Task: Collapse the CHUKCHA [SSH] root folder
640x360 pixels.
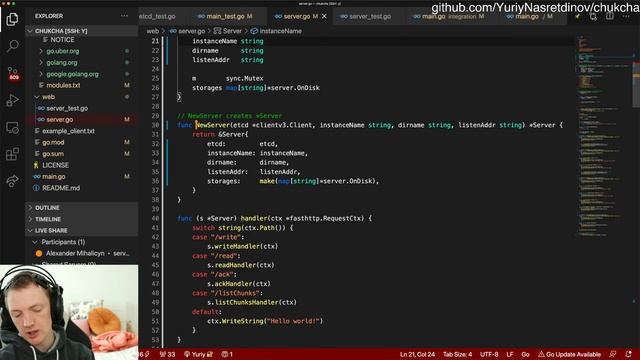Action: [x=61, y=31]
